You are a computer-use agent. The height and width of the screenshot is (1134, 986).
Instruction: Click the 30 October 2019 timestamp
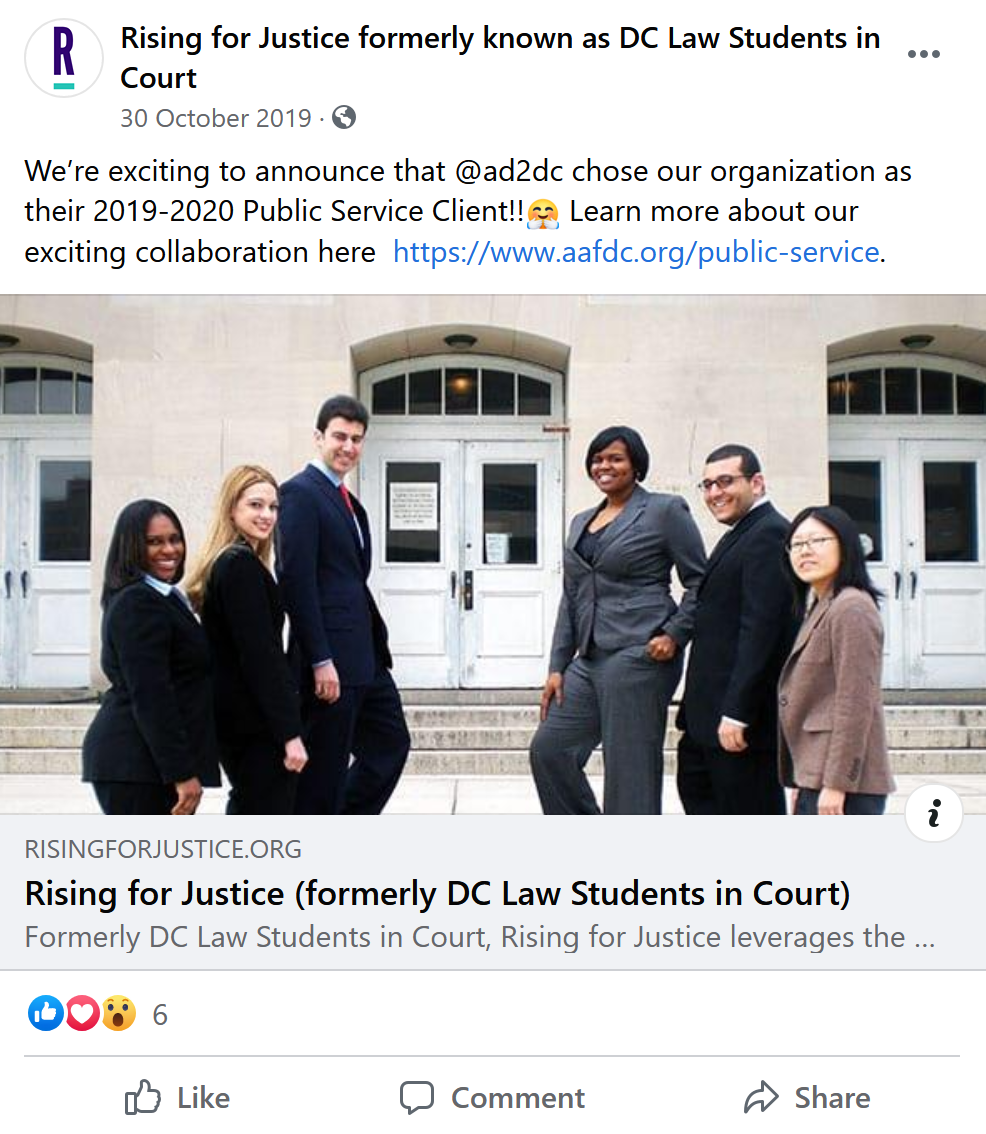[216, 118]
